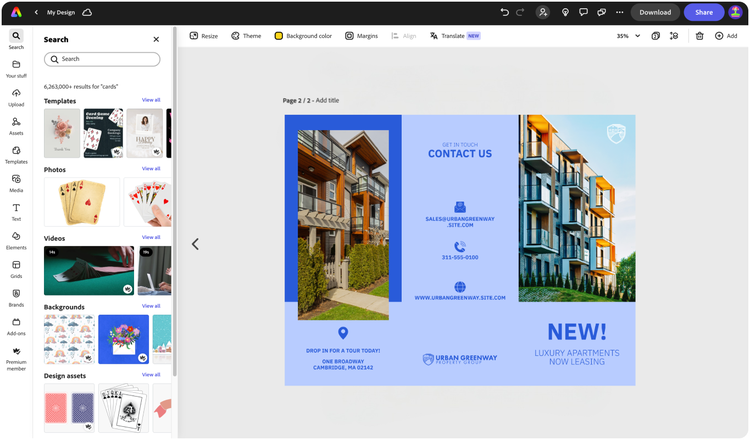Click the page arrangement icon beside the trash
750x440 pixels.
674,36
